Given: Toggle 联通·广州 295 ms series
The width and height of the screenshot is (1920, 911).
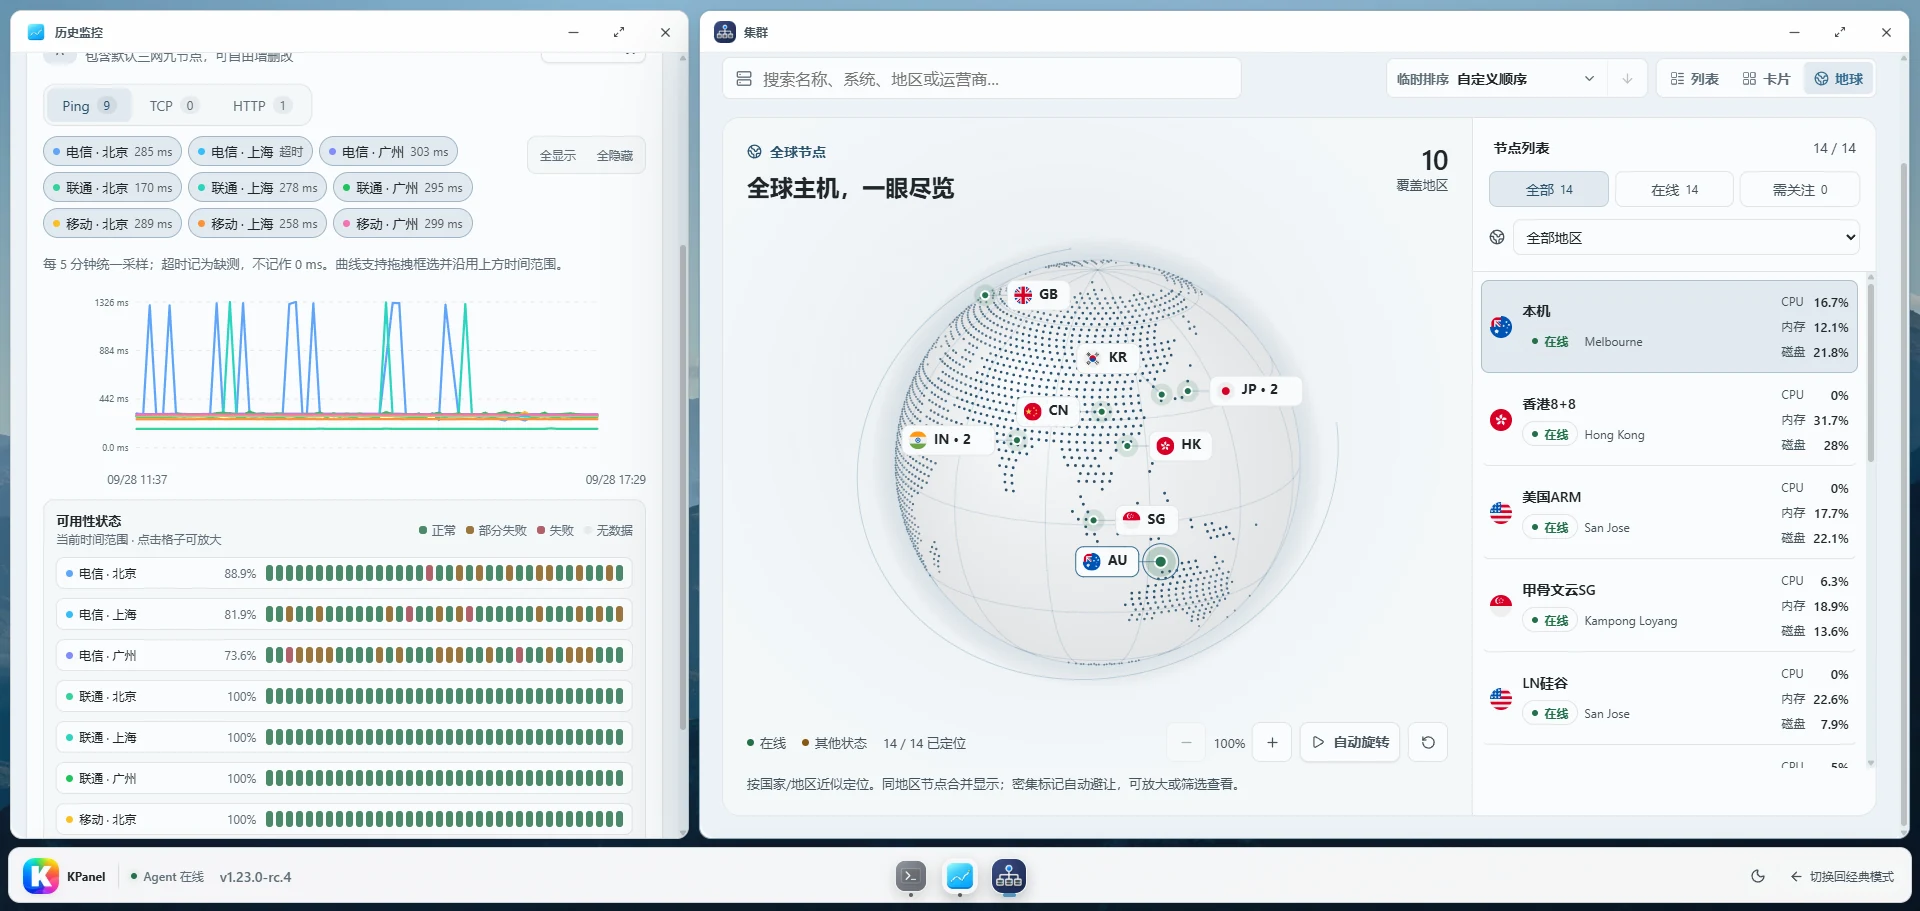Looking at the screenshot, I should [x=402, y=188].
